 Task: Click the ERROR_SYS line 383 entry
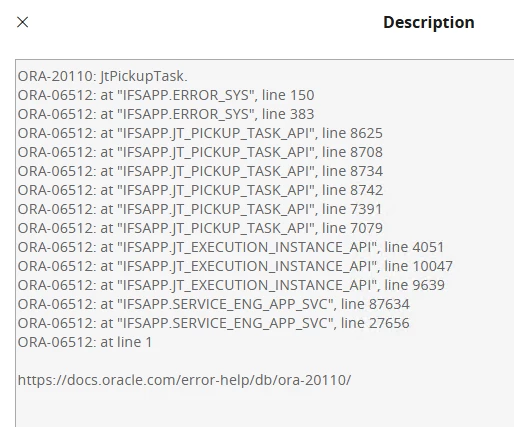[166, 114]
